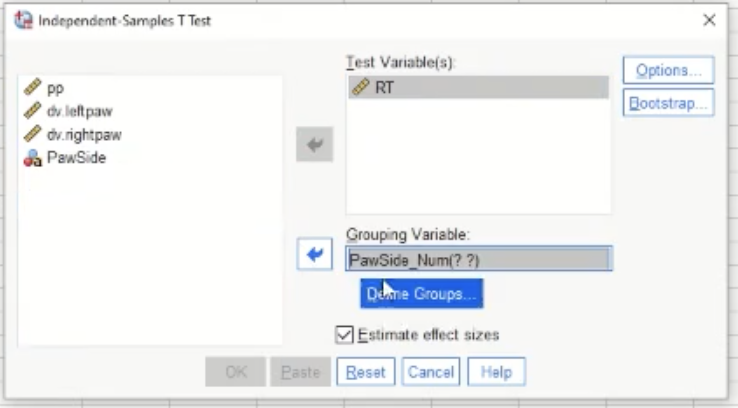Click the Grouping Variable field PawSide_Num
The height and width of the screenshot is (408, 738).
[x=478, y=259]
